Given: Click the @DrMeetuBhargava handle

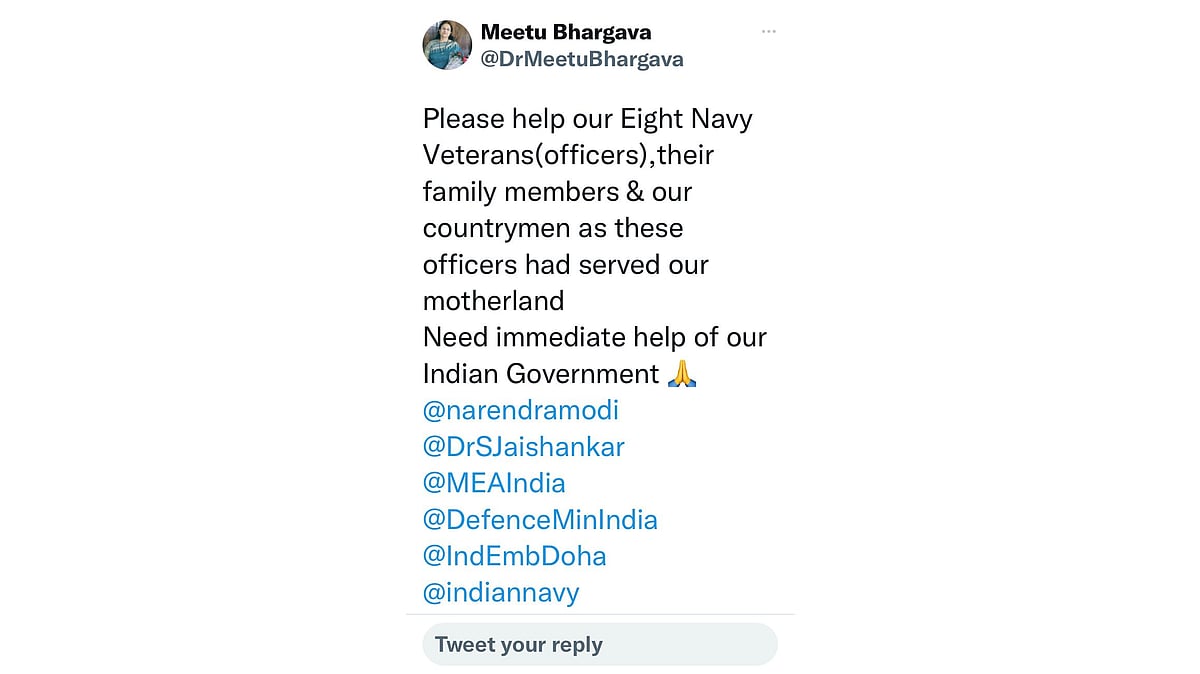Looking at the screenshot, I should pos(582,59).
